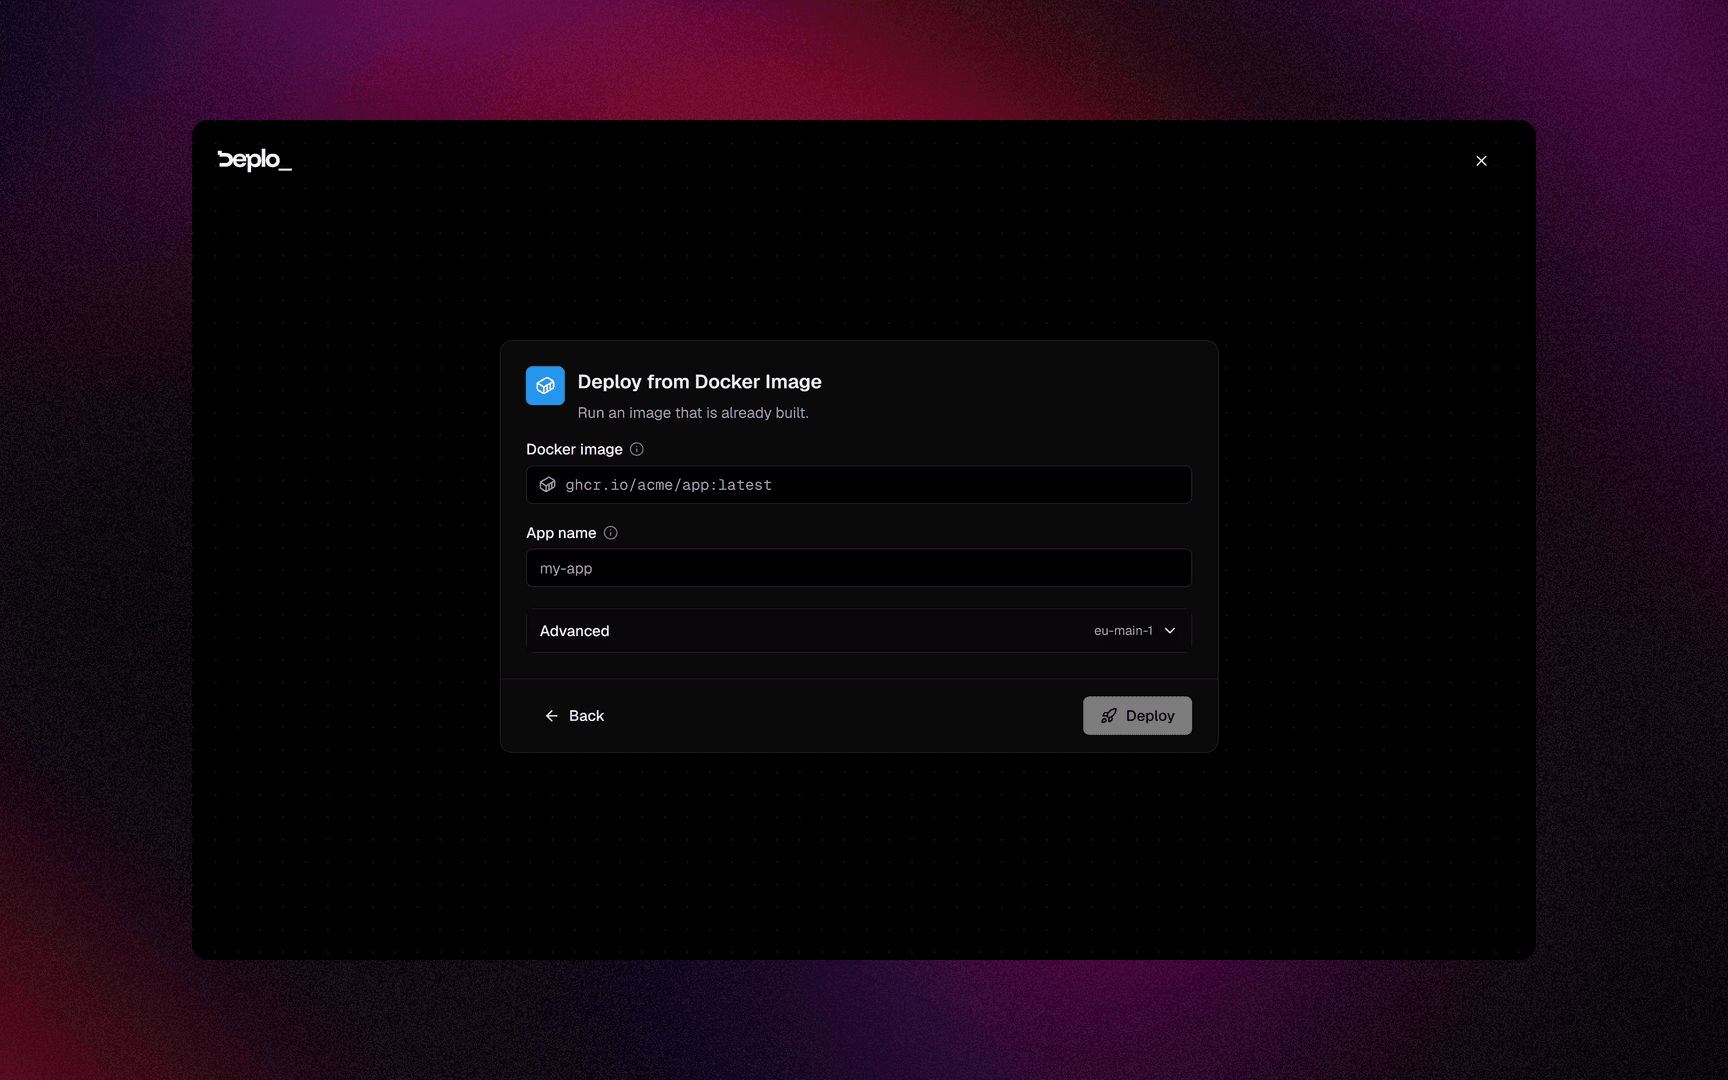Open the App name info tooltip icon

pyautogui.click(x=611, y=533)
